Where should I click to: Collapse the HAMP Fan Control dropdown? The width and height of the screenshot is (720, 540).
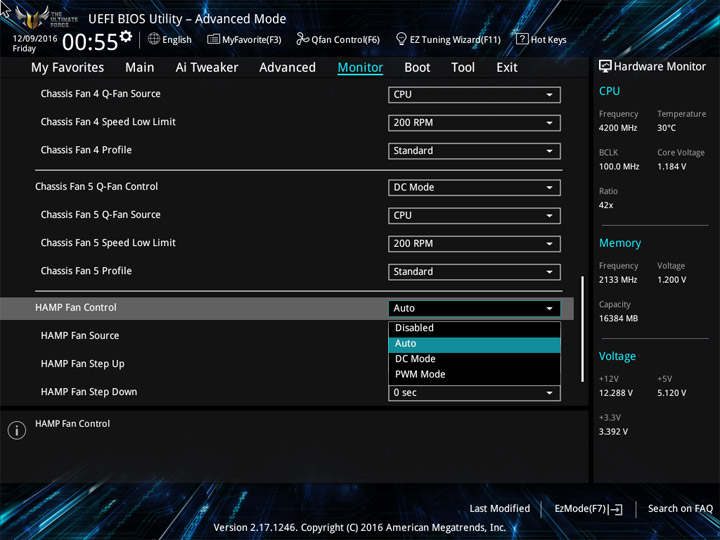(x=474, y=309)
